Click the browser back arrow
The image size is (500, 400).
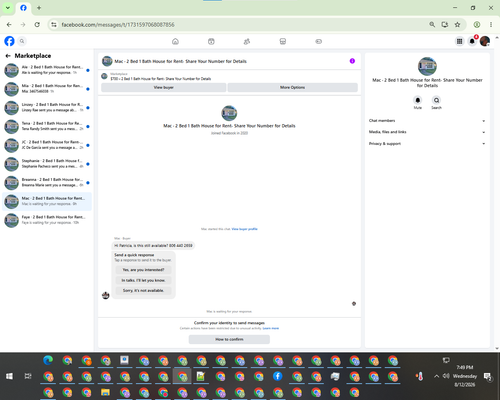[9, 25]
